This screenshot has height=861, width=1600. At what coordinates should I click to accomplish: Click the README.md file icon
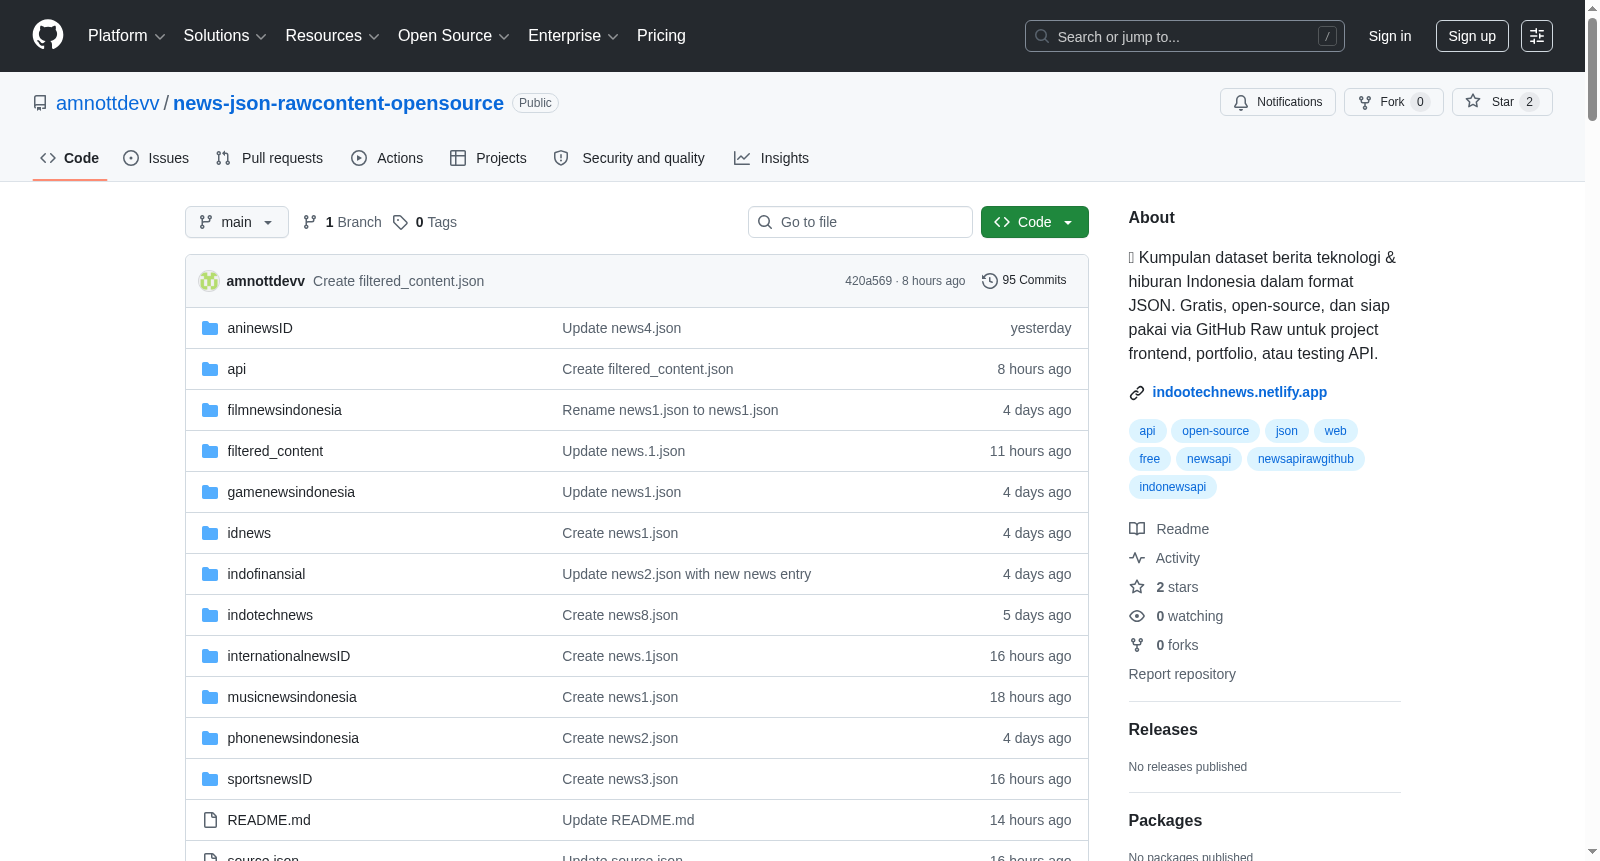(x=210, y=820)
